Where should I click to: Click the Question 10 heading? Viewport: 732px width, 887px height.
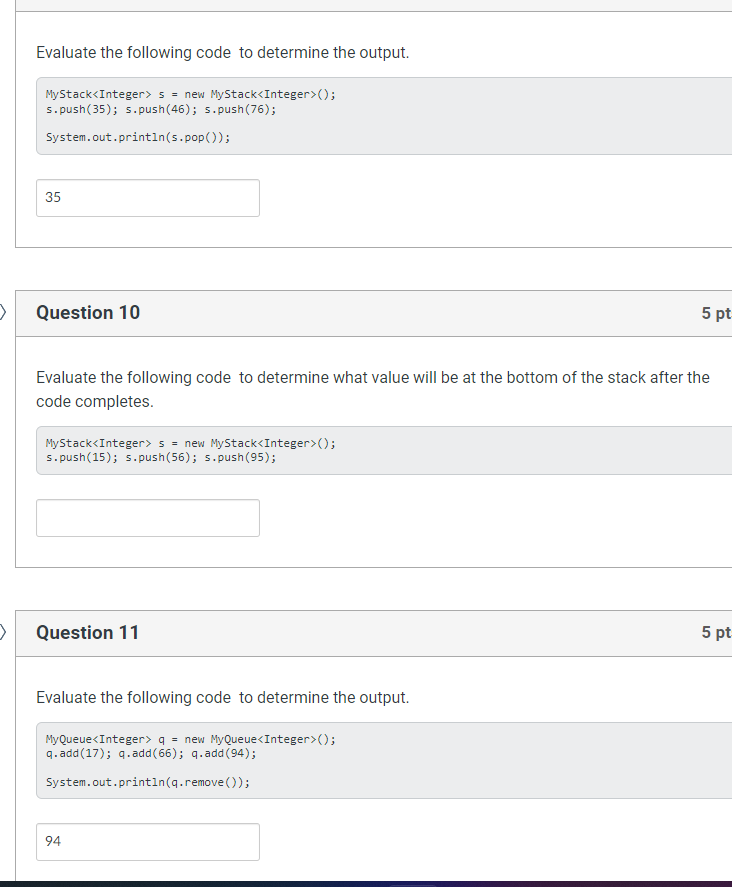point(88,313)
